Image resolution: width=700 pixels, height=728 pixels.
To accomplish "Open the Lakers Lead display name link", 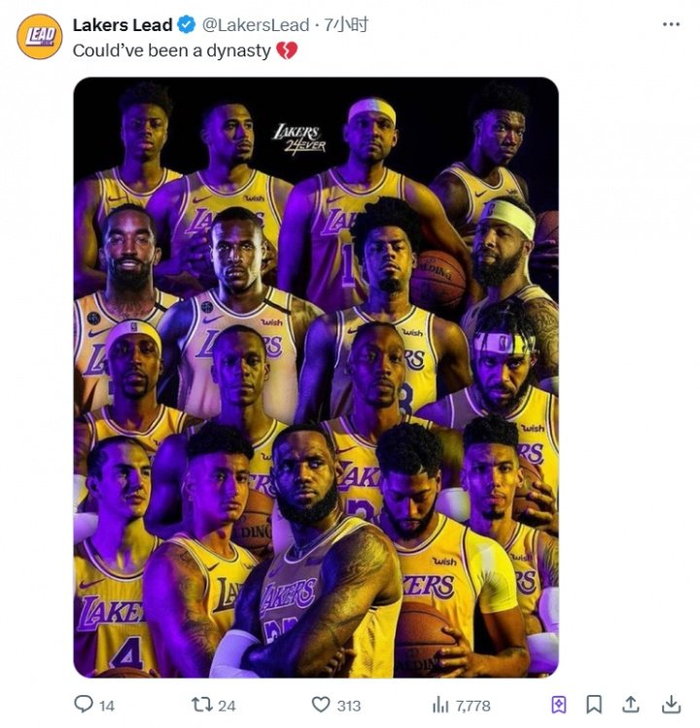I will (x=122, y=25).
